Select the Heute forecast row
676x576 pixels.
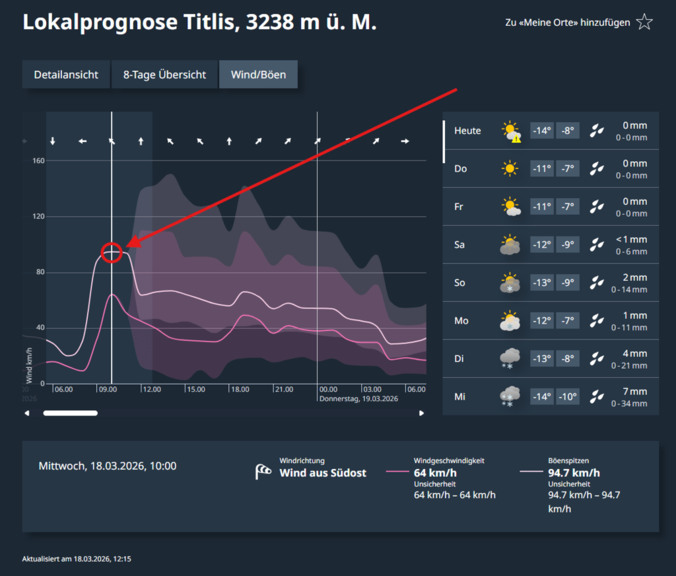pos(550,131)
